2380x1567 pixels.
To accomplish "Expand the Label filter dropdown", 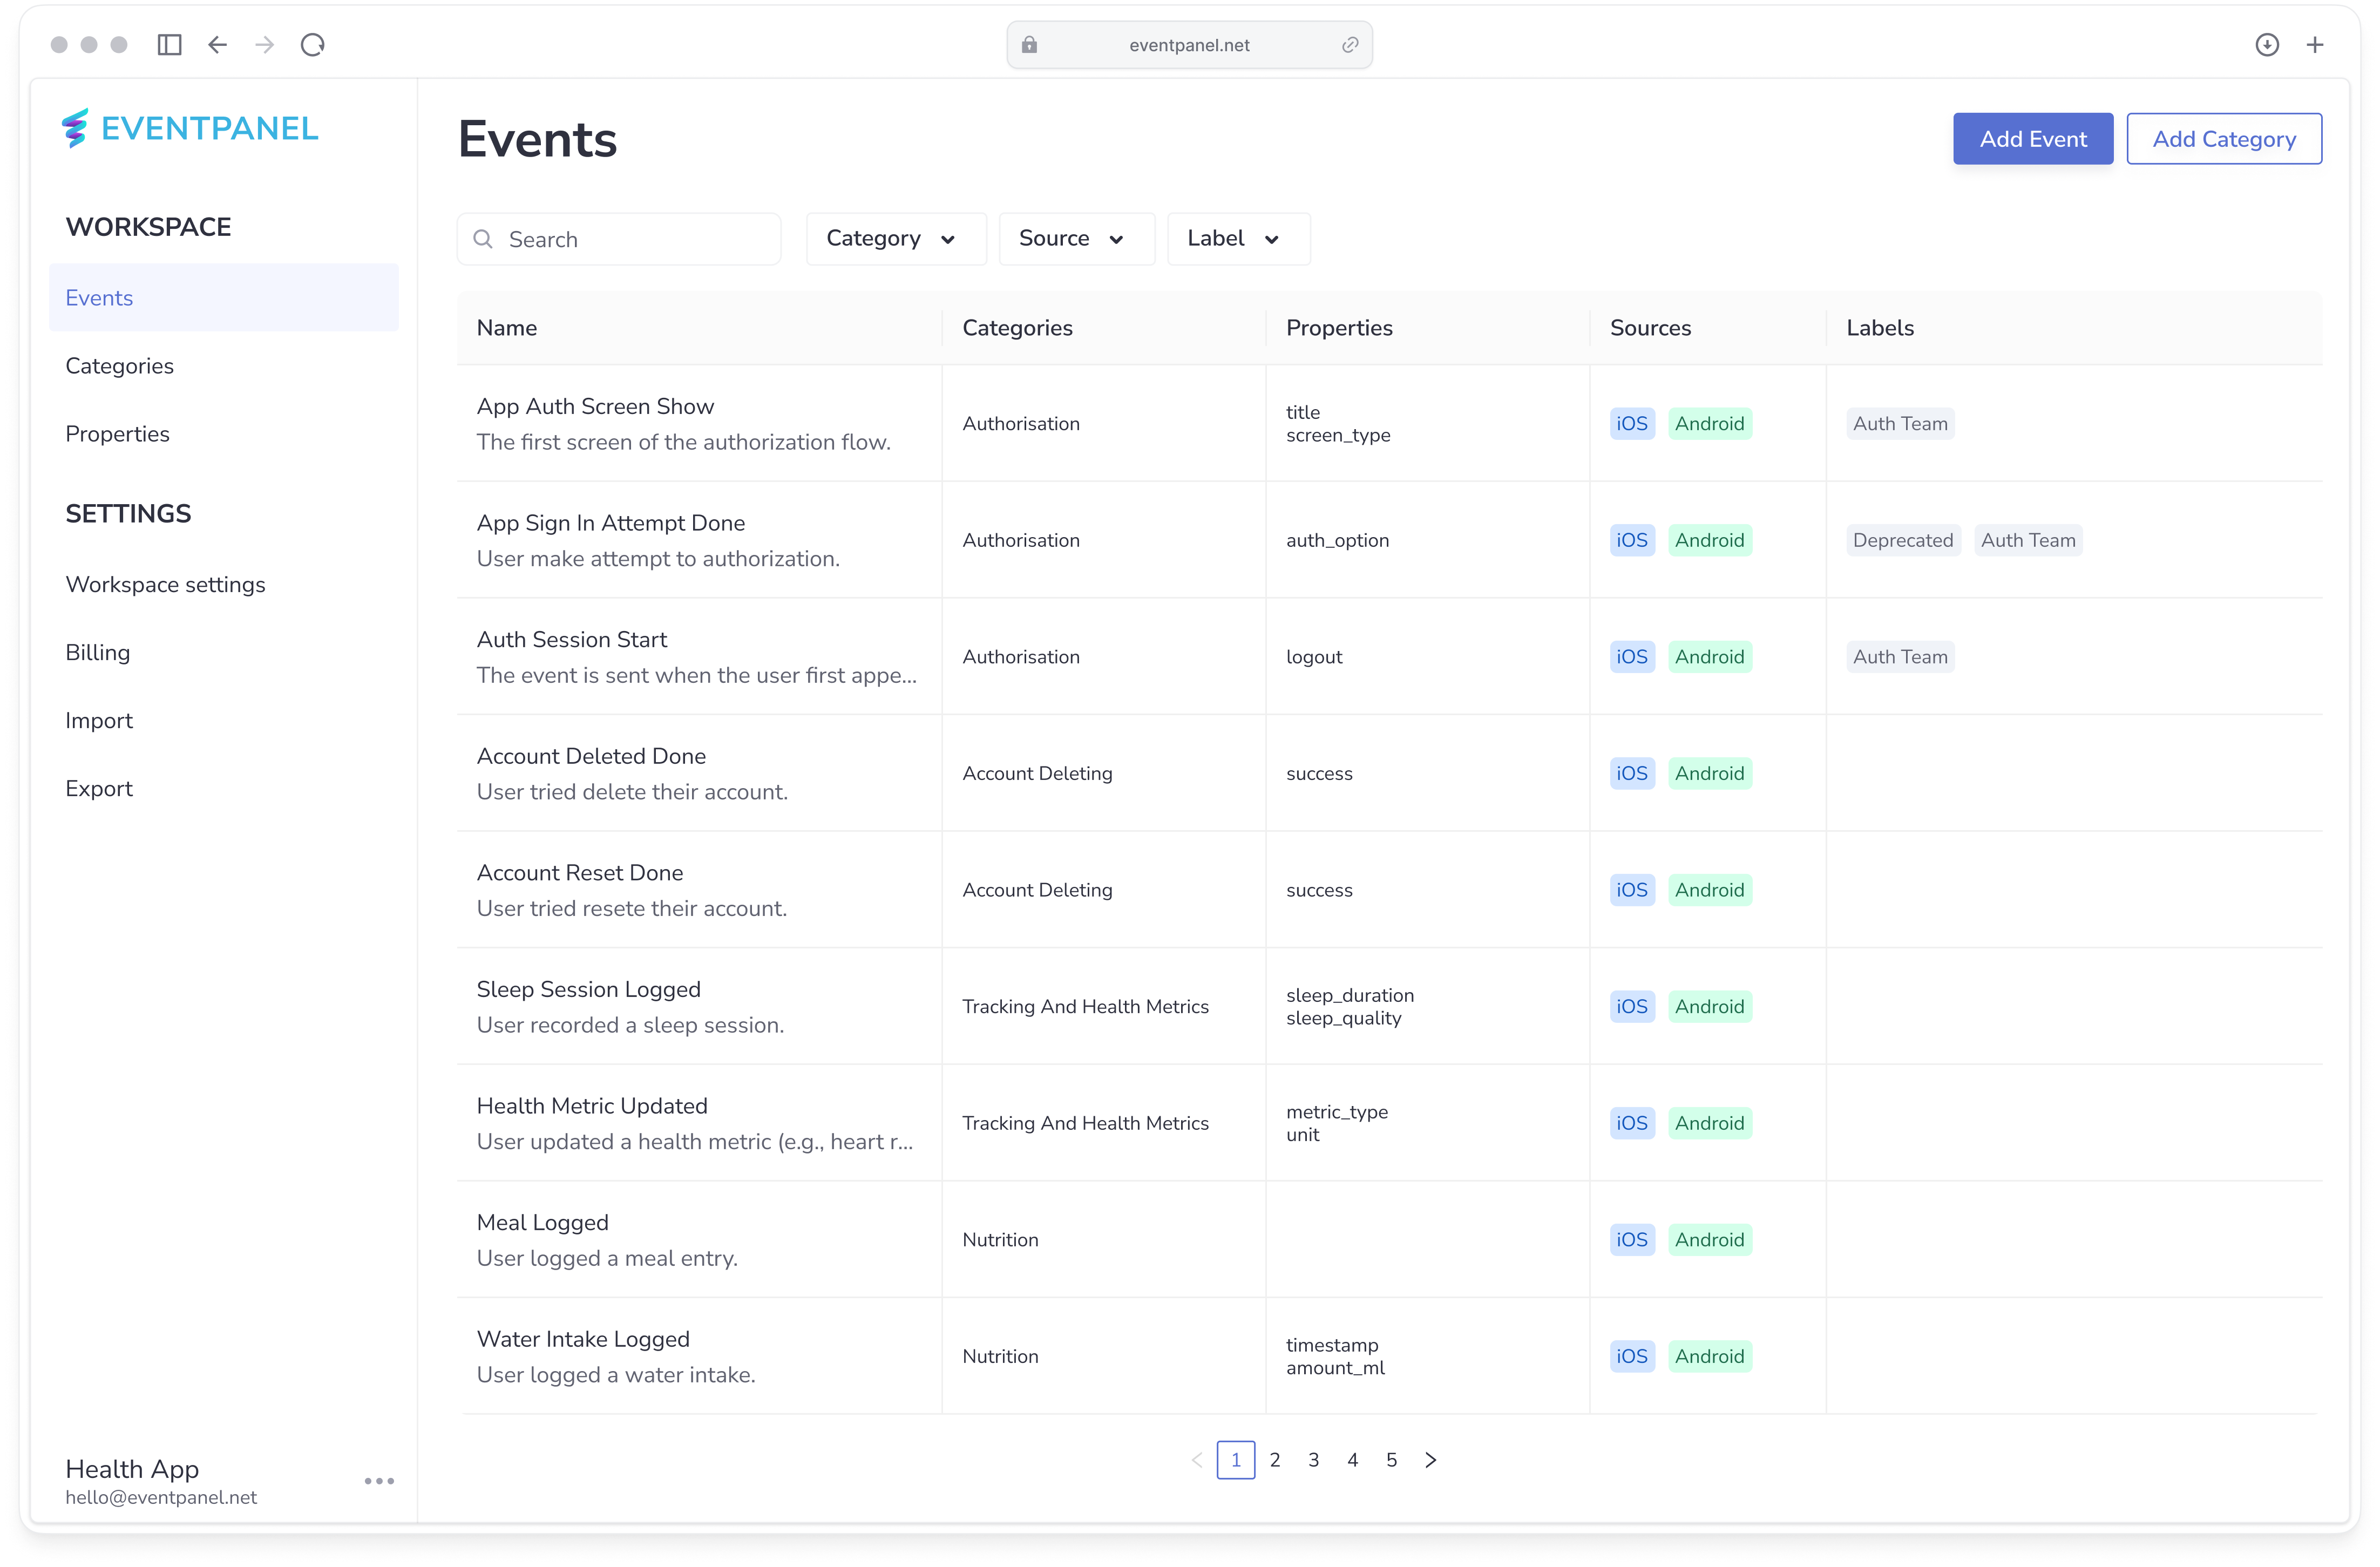I will coord(1238,239).
